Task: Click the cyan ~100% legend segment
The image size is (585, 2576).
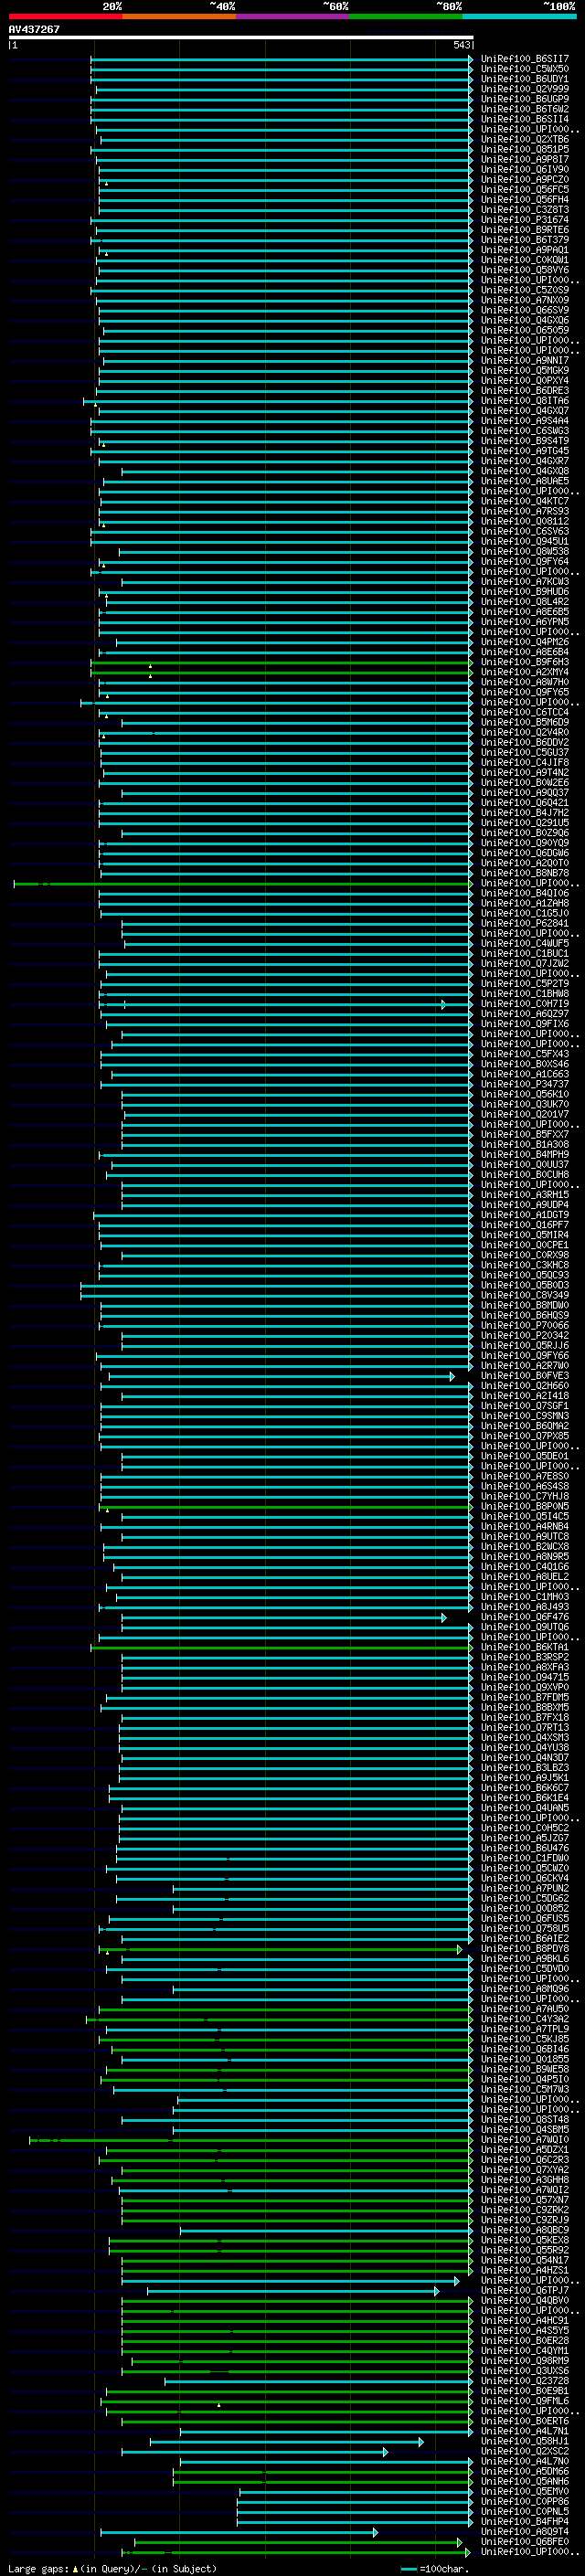Action: (x=519, y=16)
